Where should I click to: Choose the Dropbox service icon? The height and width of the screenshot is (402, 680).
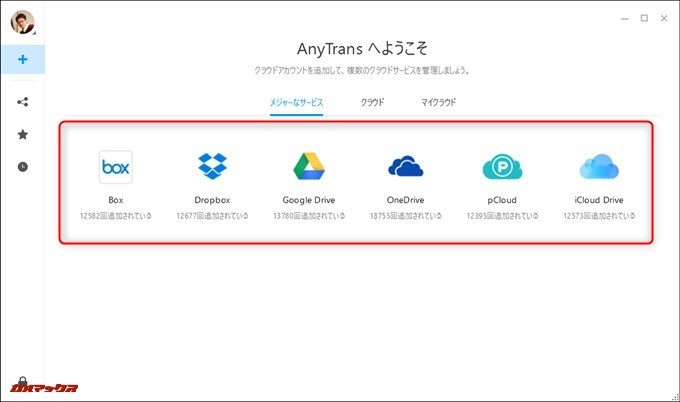coord(212,166)
